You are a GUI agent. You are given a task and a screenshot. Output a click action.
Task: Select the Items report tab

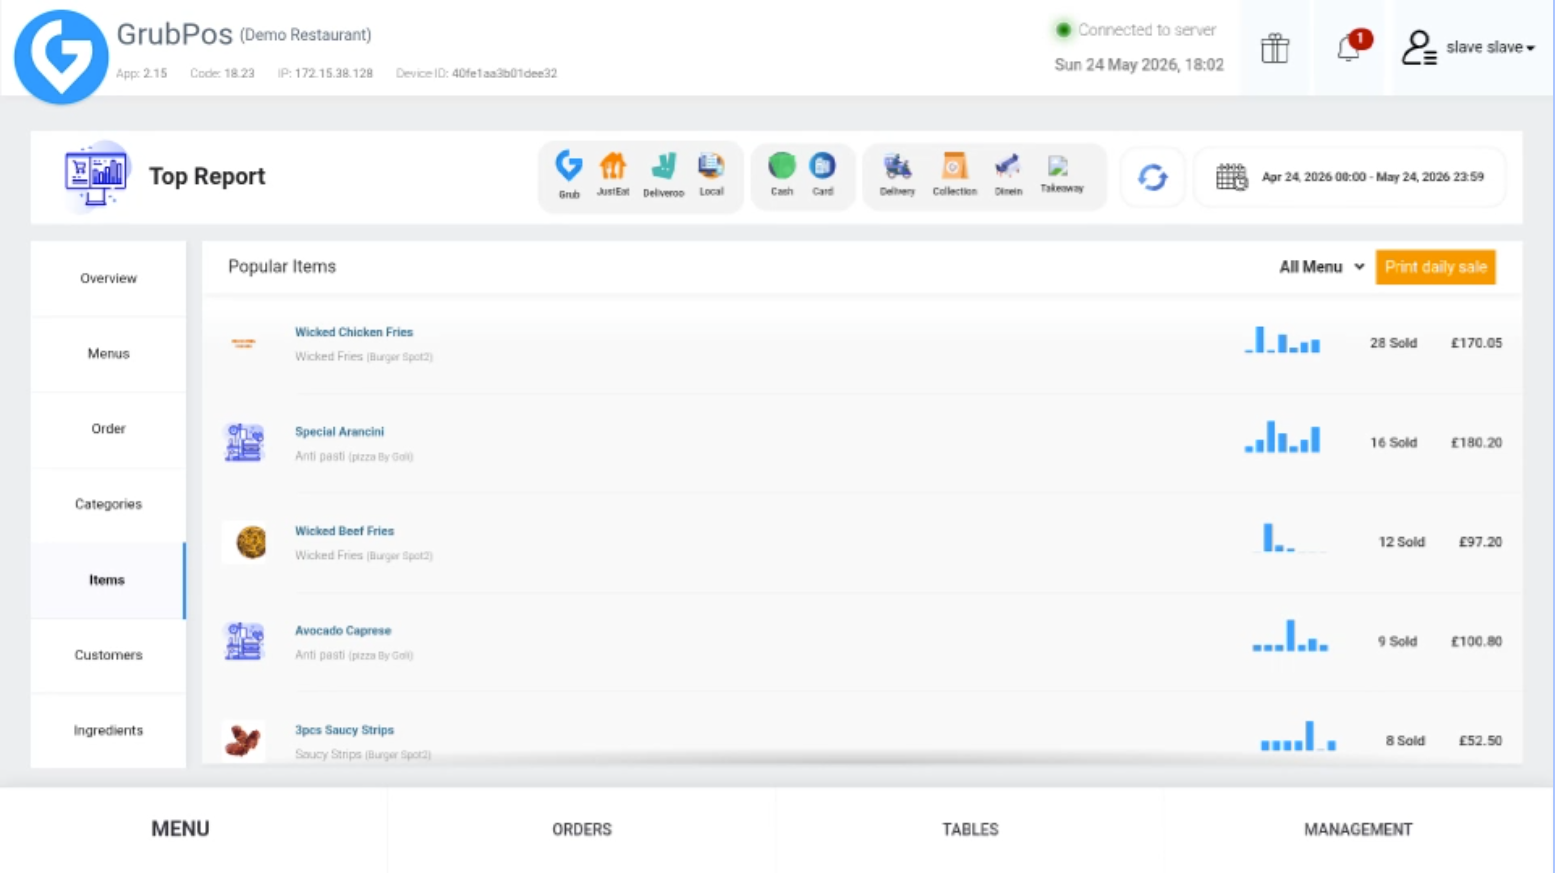(108, 580)
